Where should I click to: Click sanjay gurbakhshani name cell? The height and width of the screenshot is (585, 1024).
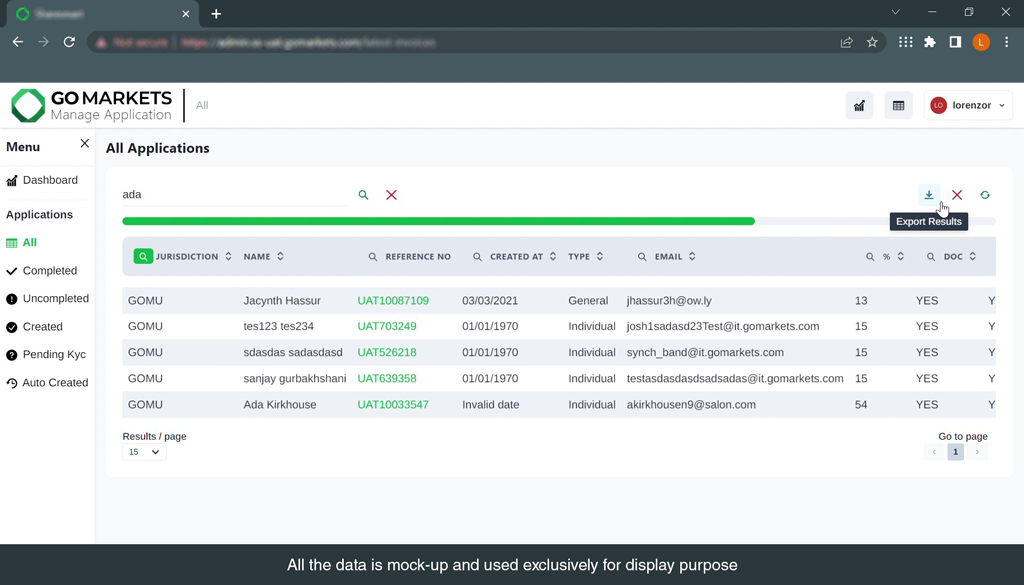[x=295, y=378]
